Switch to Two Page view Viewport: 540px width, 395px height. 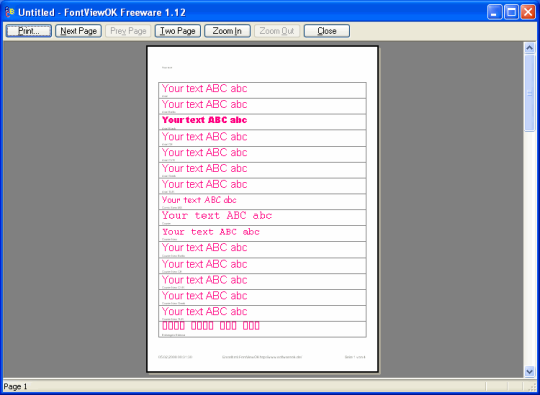178,31
